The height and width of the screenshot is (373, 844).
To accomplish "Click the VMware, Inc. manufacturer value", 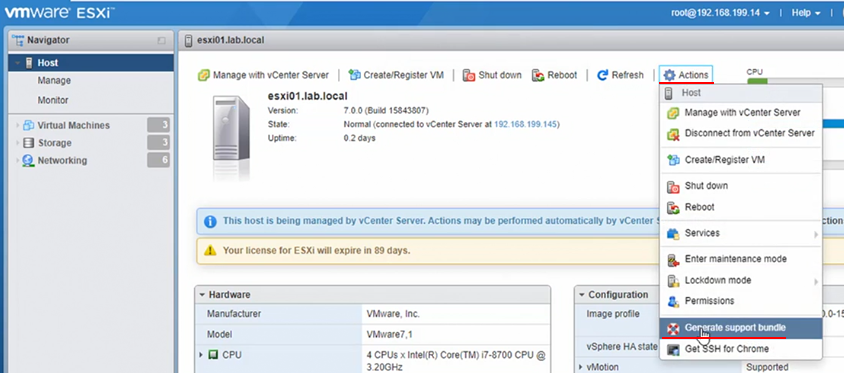I will coord(393,314).
